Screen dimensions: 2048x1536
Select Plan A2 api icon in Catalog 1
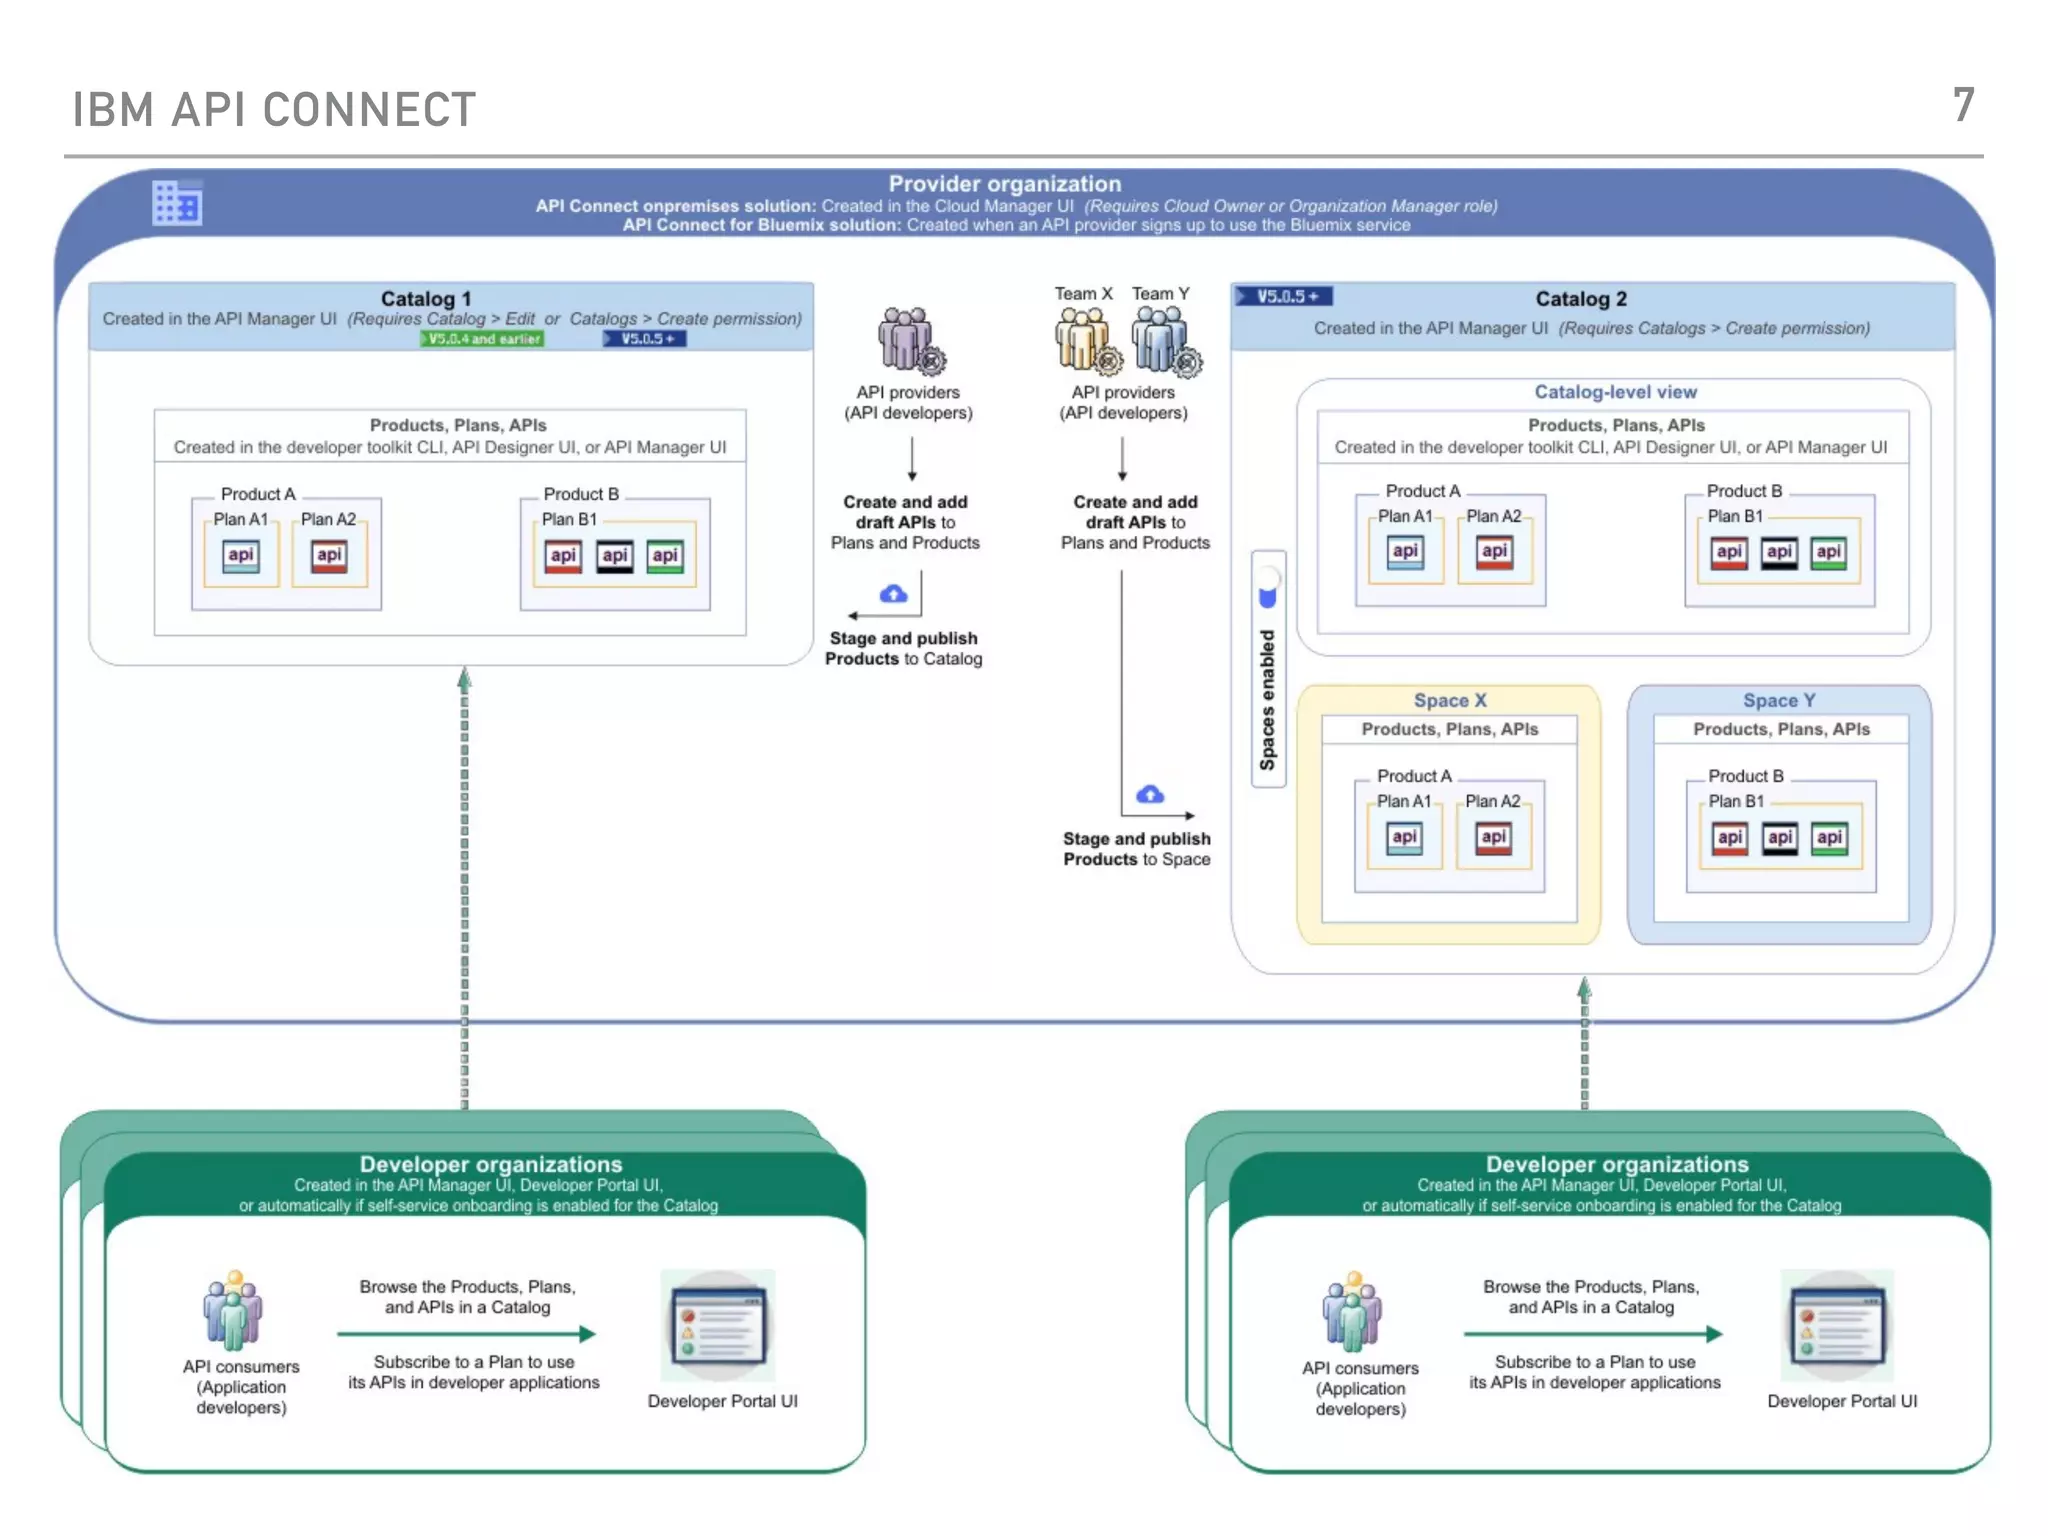(329, 556)
